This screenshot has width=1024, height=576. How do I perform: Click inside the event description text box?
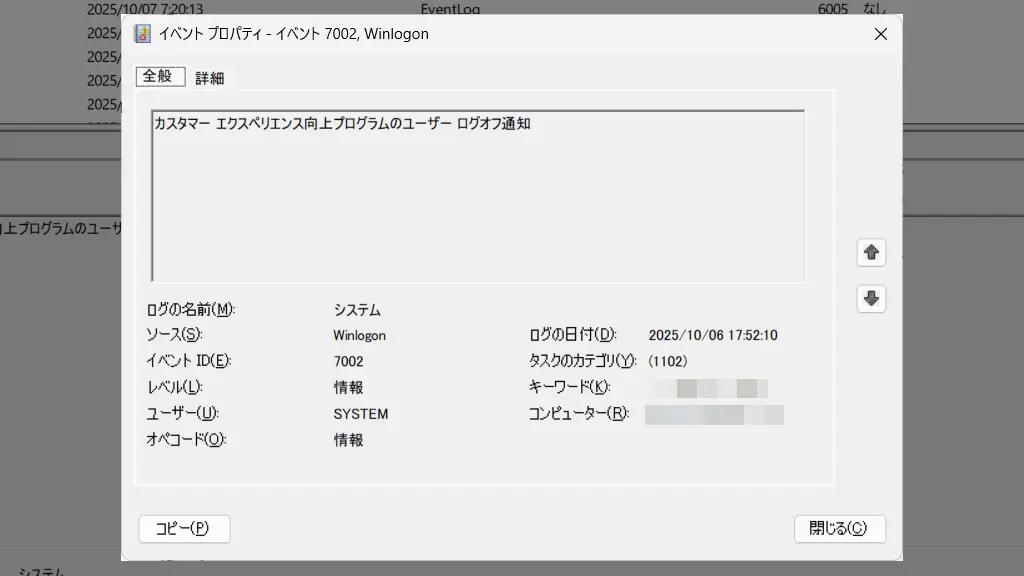(478, 200)
